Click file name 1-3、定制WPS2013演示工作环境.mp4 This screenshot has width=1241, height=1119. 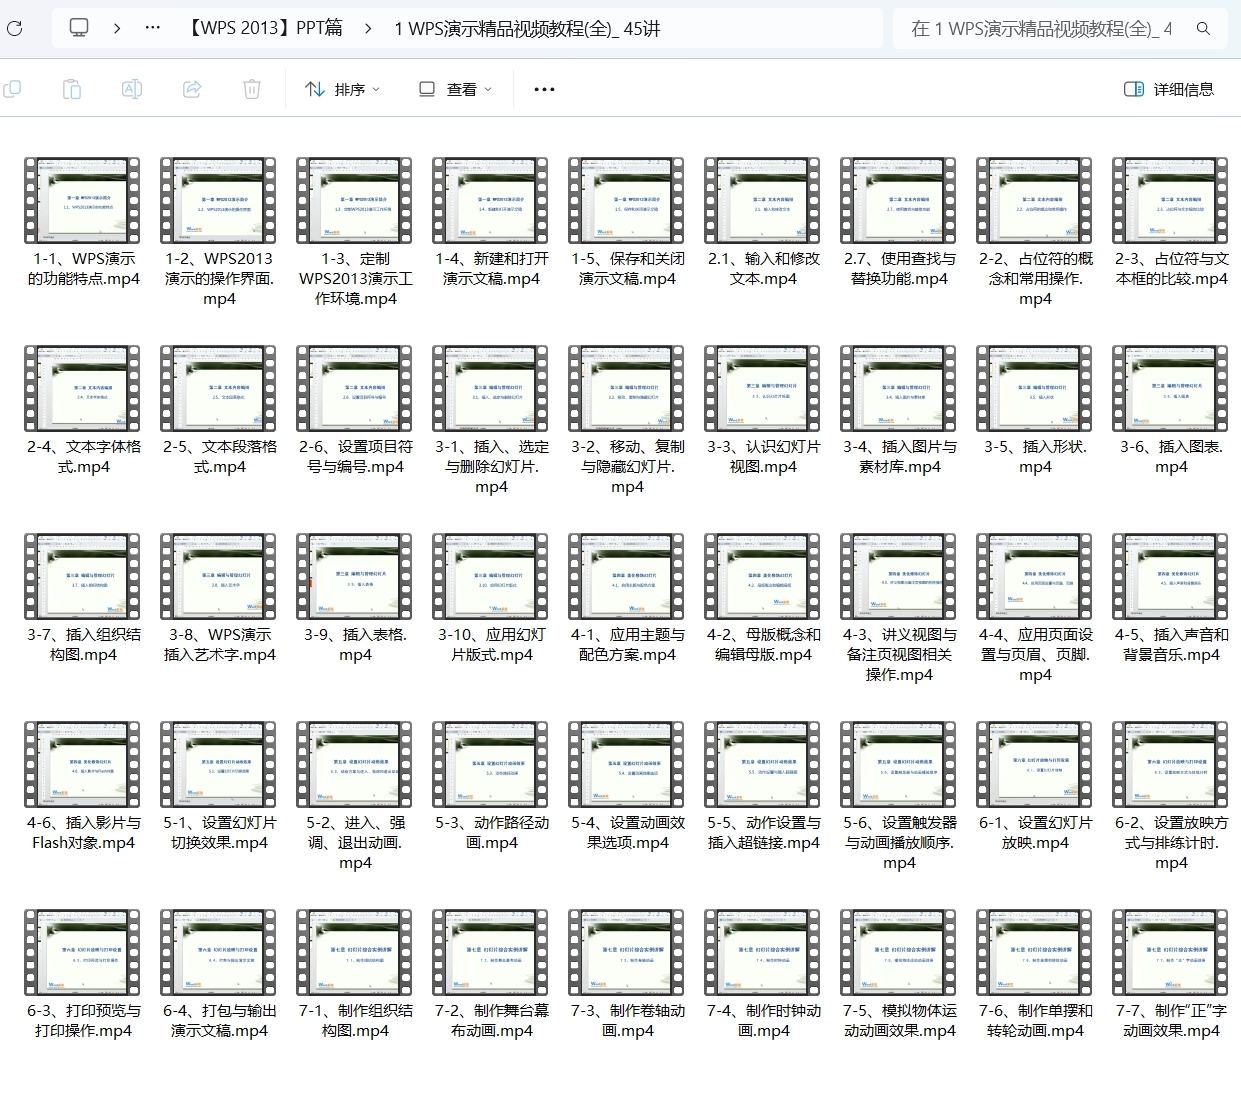point(355,278)
